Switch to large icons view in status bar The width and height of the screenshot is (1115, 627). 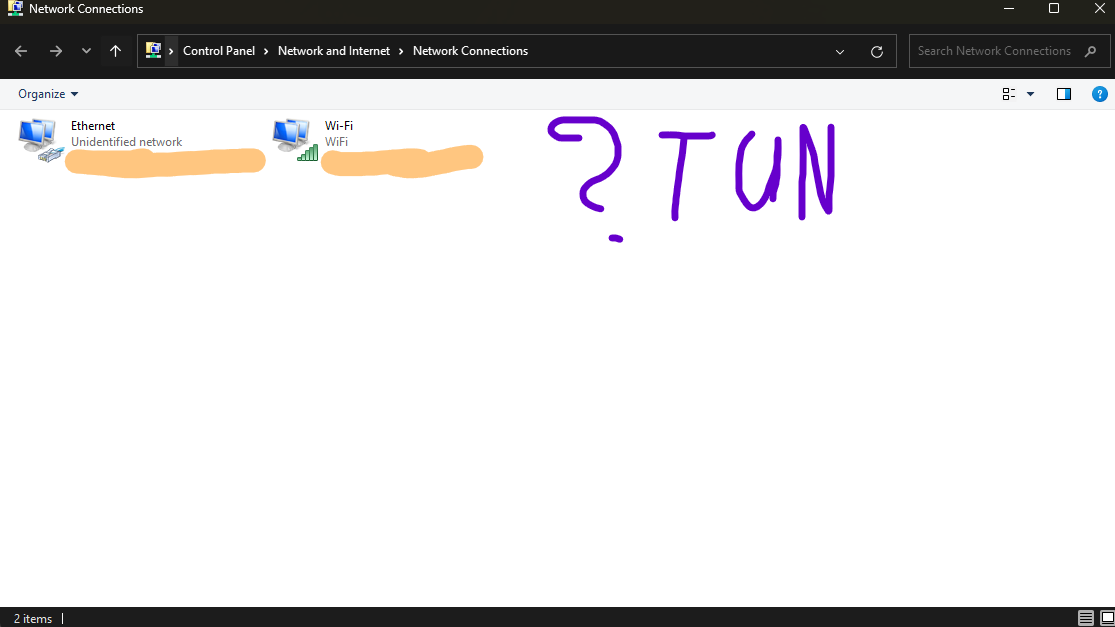(x=1104, y=618)
